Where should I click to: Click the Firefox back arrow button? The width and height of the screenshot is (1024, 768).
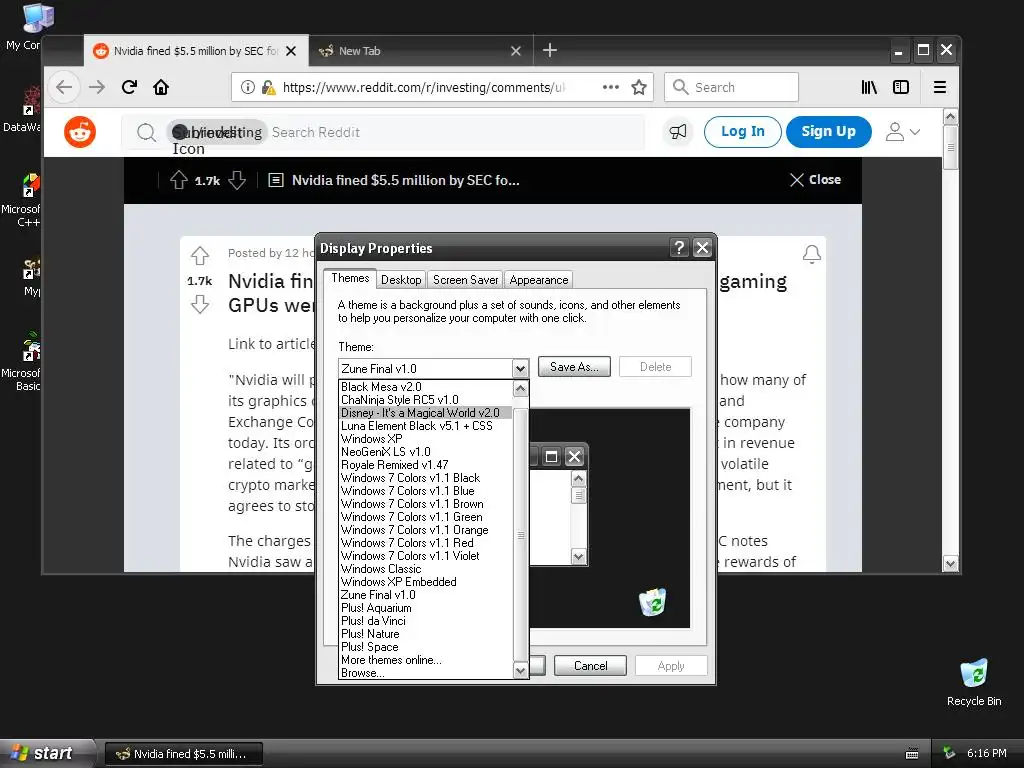(x=64, y=87)
